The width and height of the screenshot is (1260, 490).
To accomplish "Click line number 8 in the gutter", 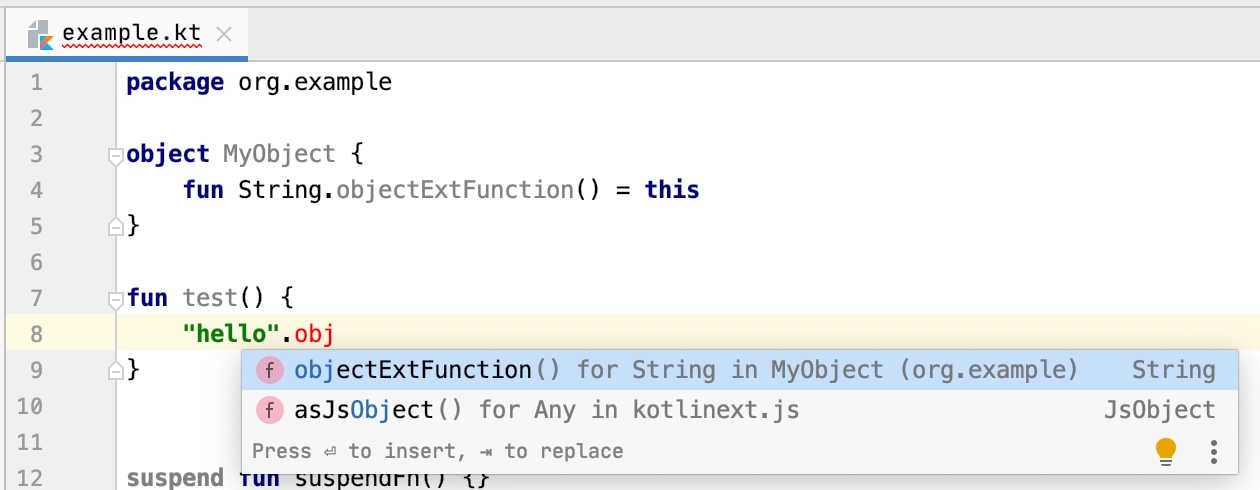I will 37,334.
